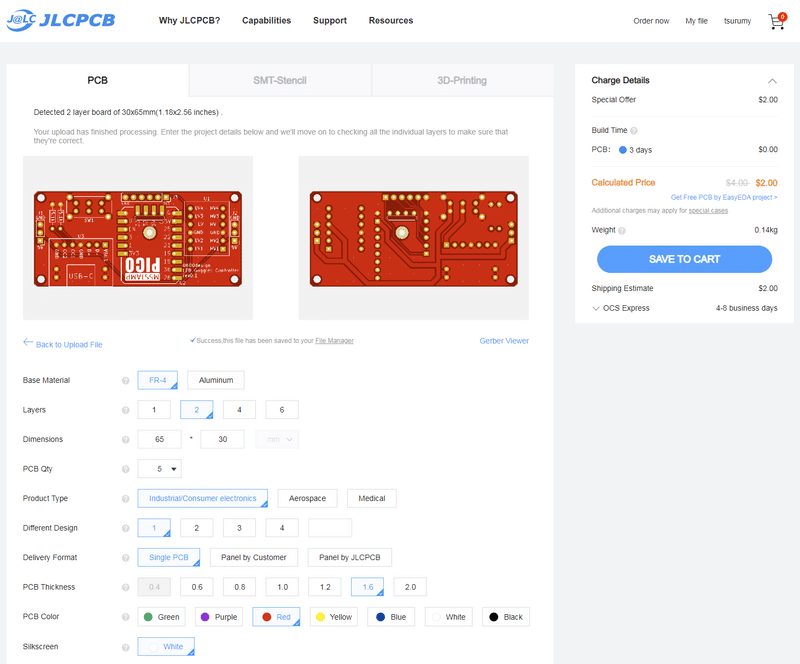Viewport: 800px width, 664px height.
Task: Open the top-side PCB preview thumbnail
Action: click(138, 238)
